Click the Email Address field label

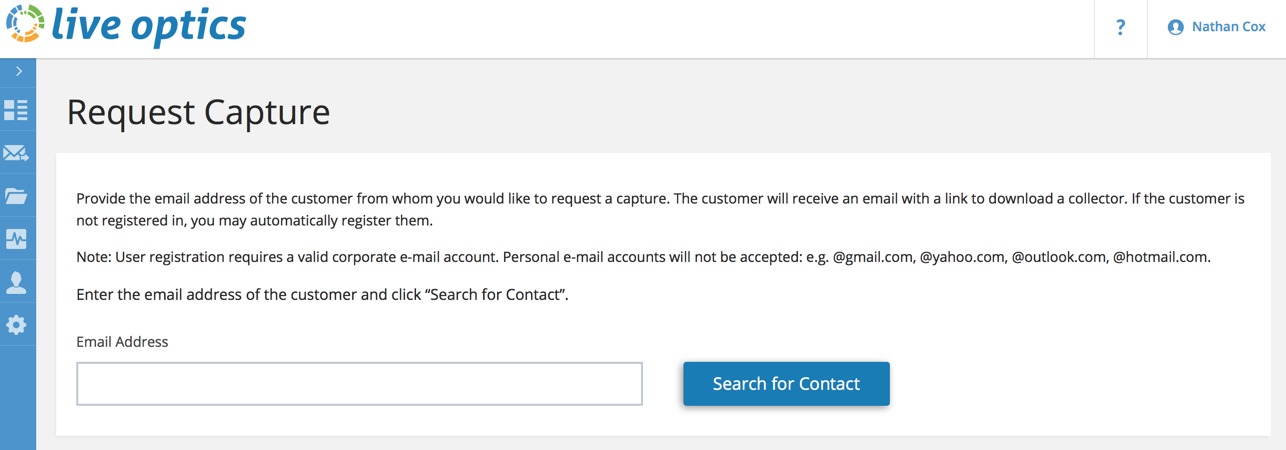[x=122, y=342]
